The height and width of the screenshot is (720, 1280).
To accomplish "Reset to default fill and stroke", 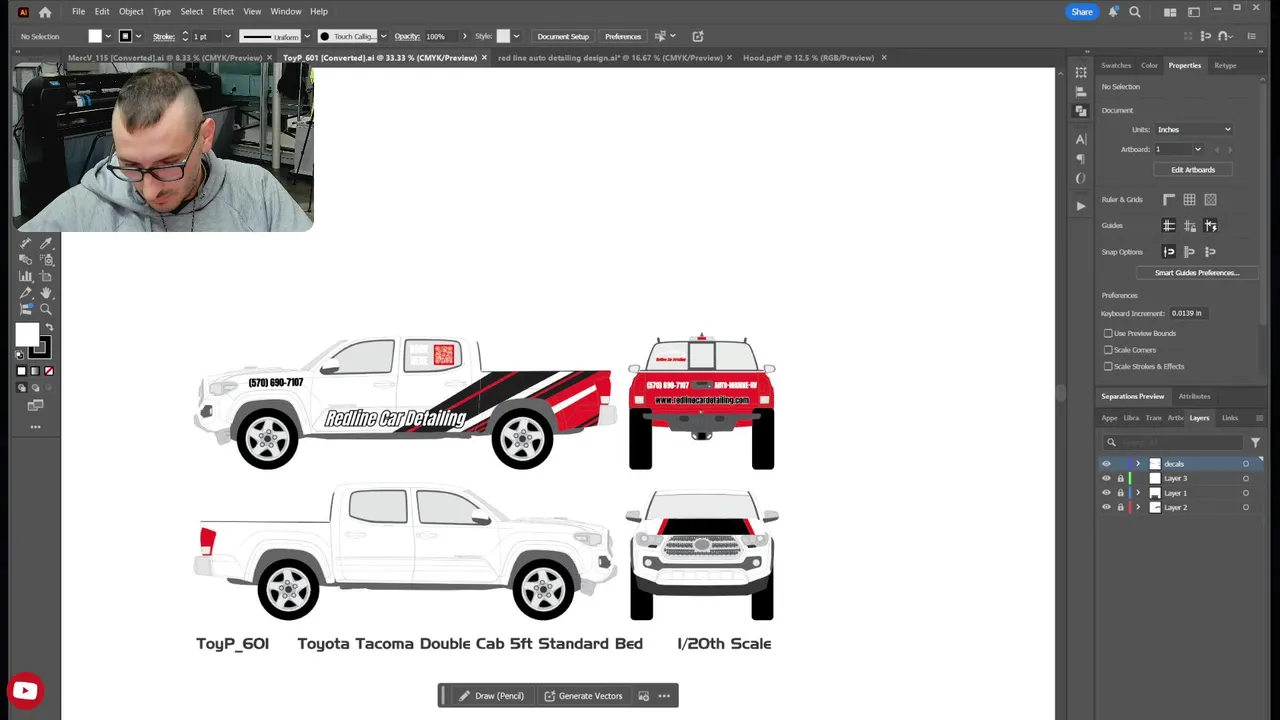I will [20, 354].
